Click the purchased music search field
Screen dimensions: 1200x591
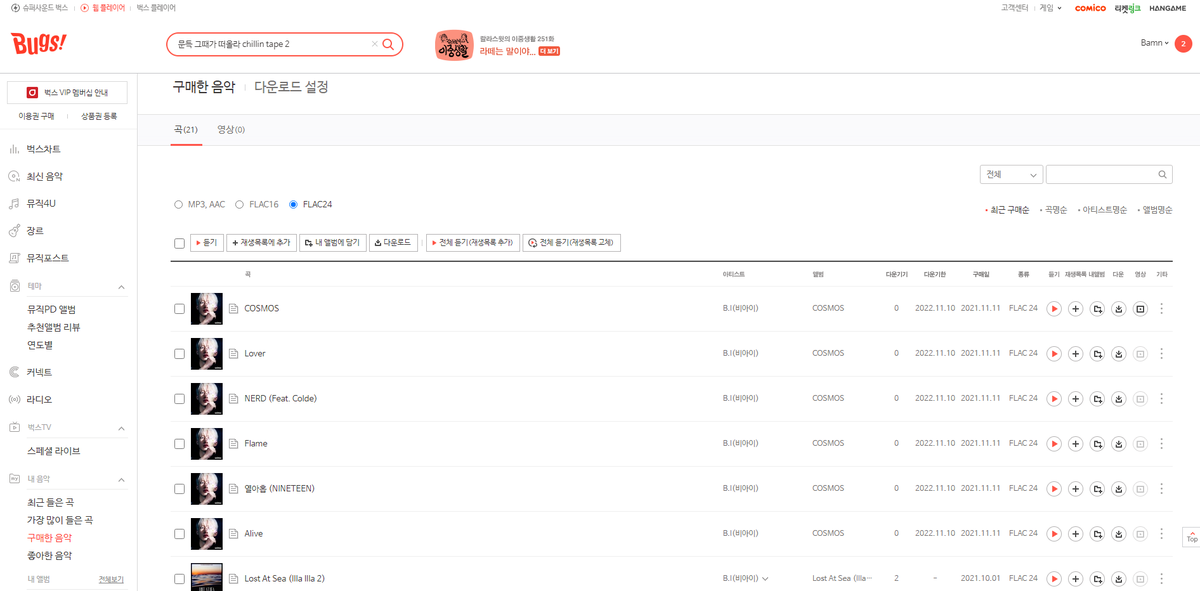click(x=1101, y=174)
